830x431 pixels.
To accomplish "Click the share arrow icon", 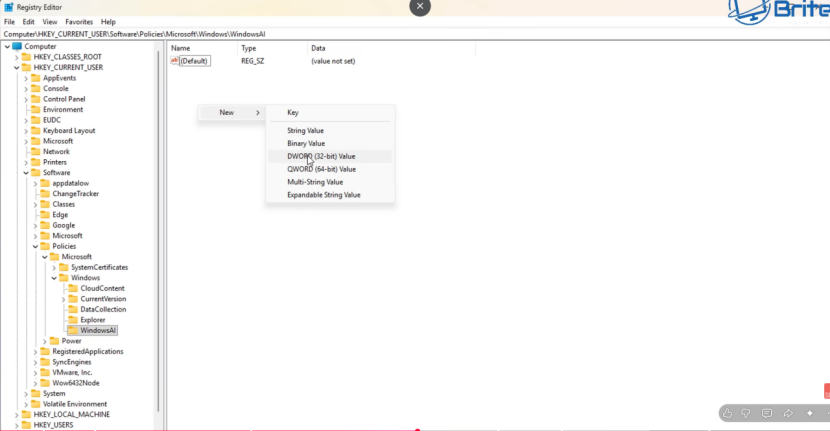I will [788, 413].
